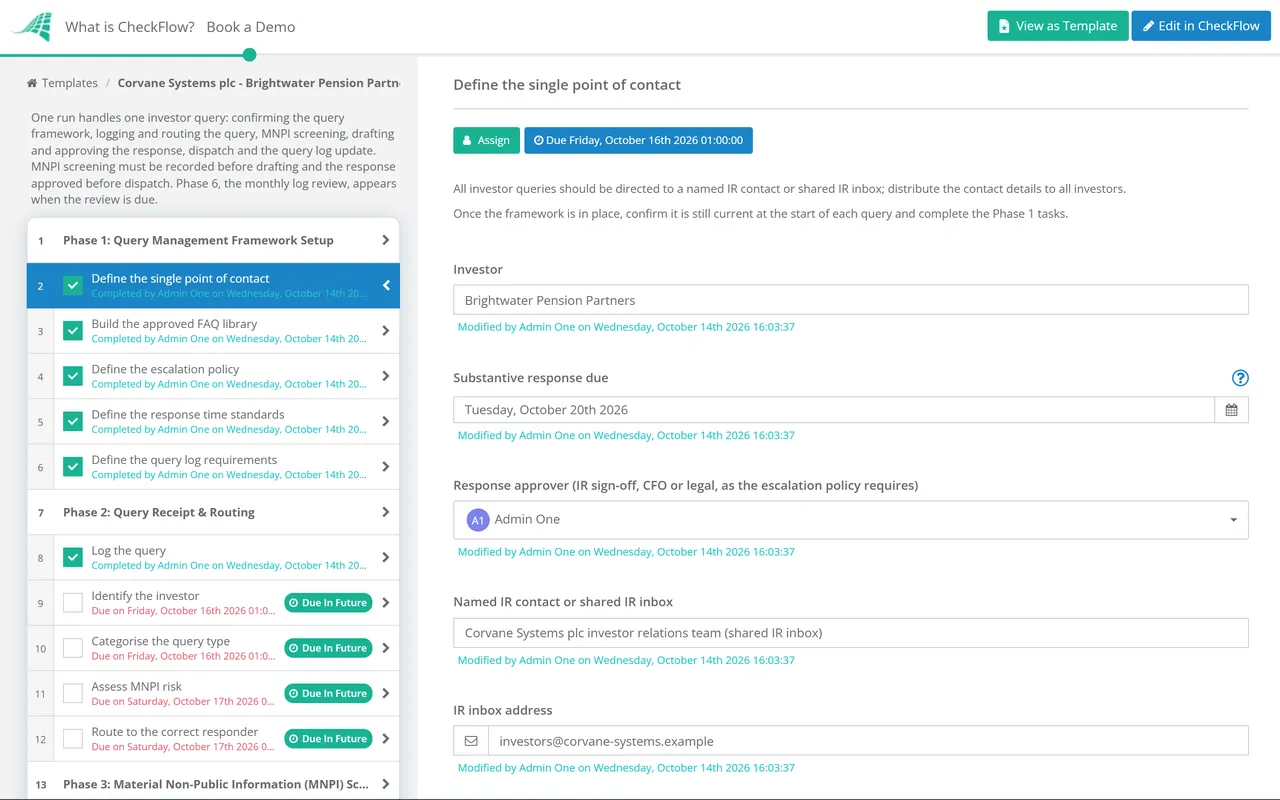Click Due In Future badge on Identify the investor

click(x=328, y=603)
